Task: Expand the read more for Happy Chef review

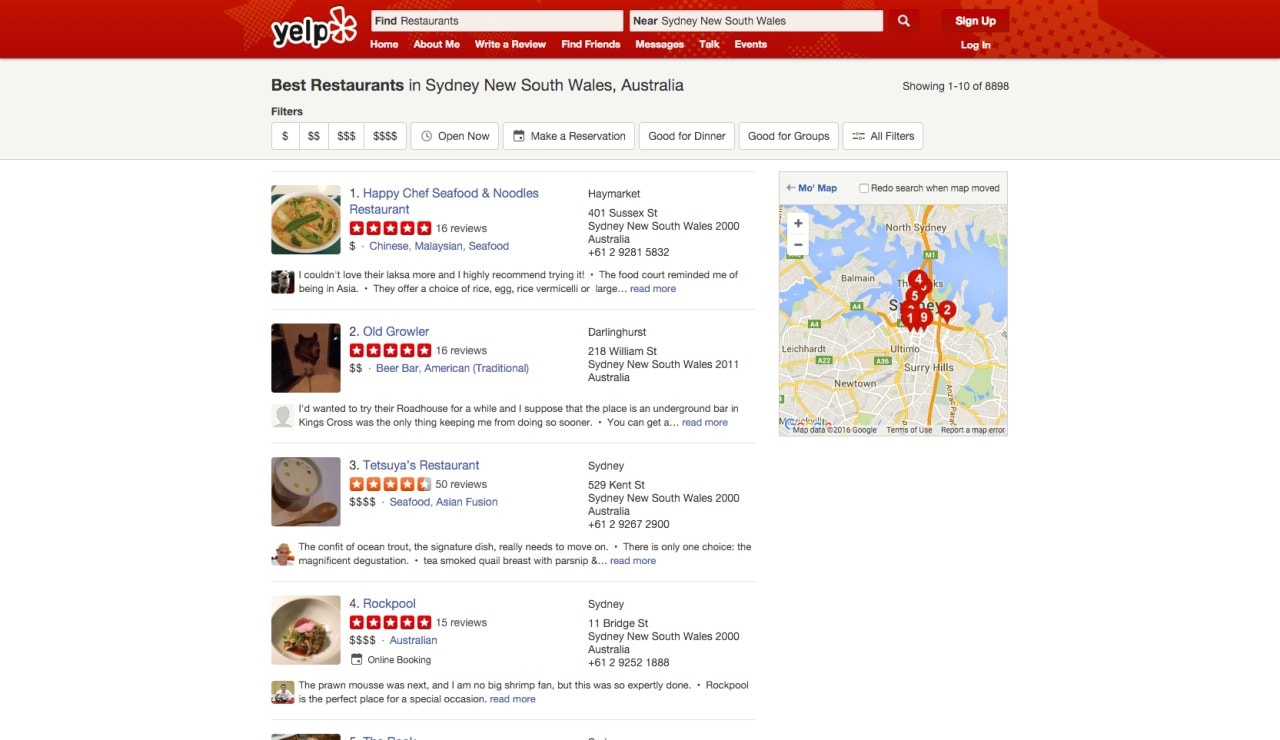Action: [653, 289]
